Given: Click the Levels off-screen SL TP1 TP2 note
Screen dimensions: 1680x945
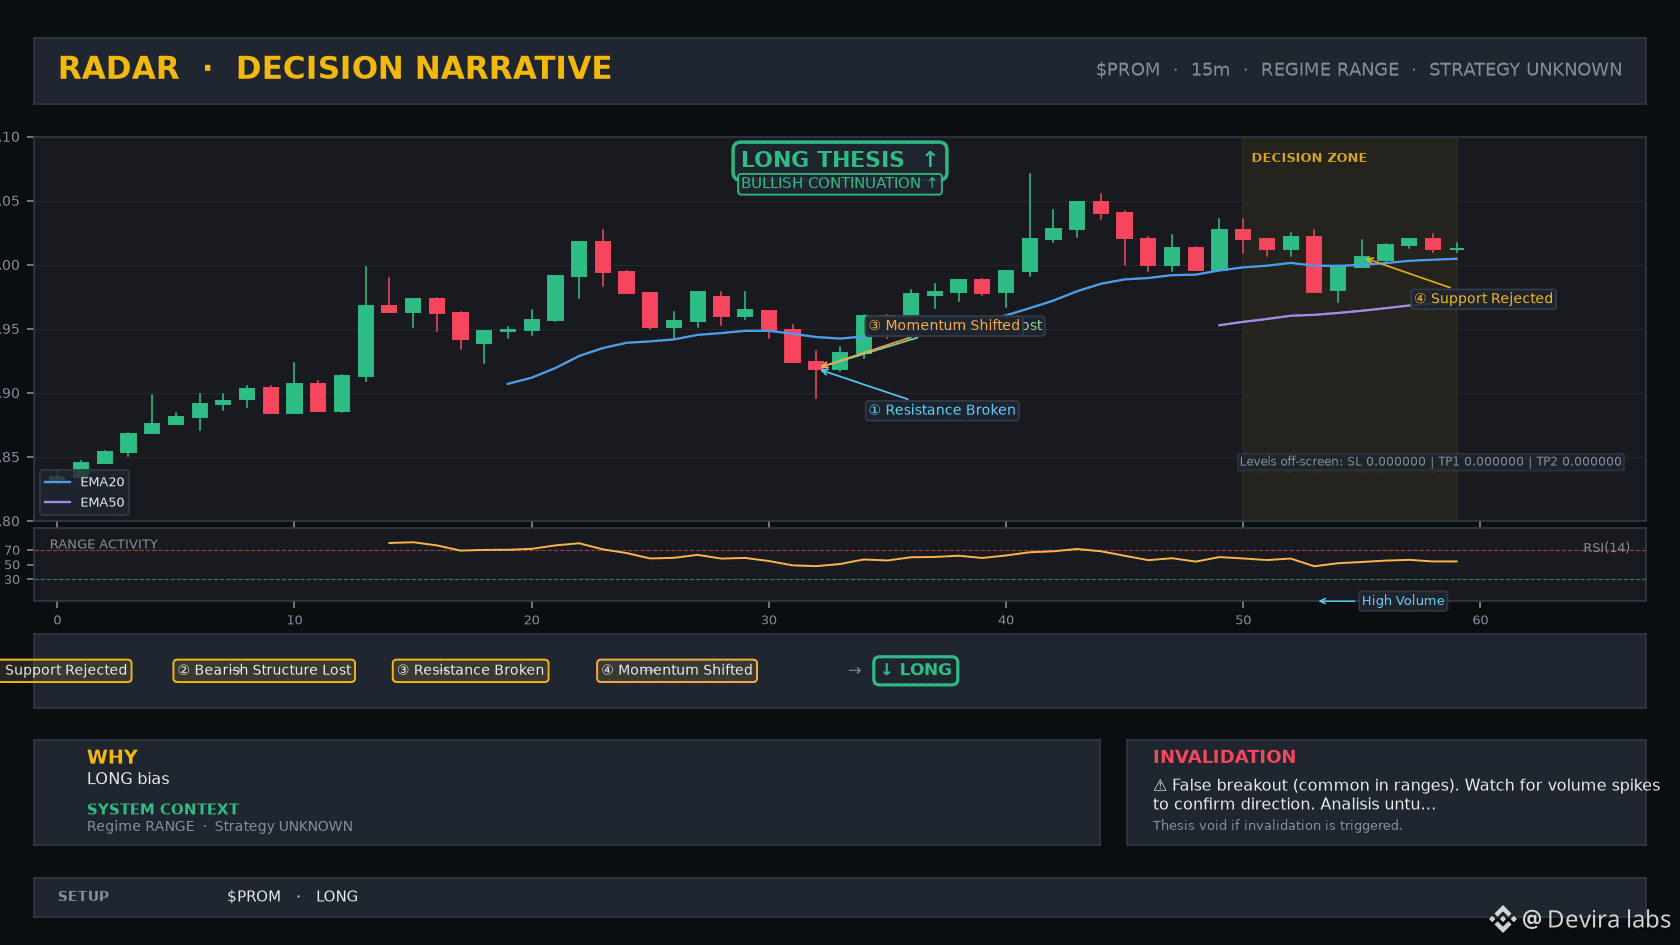Looking at the screenshot, I should [1430, 461].
